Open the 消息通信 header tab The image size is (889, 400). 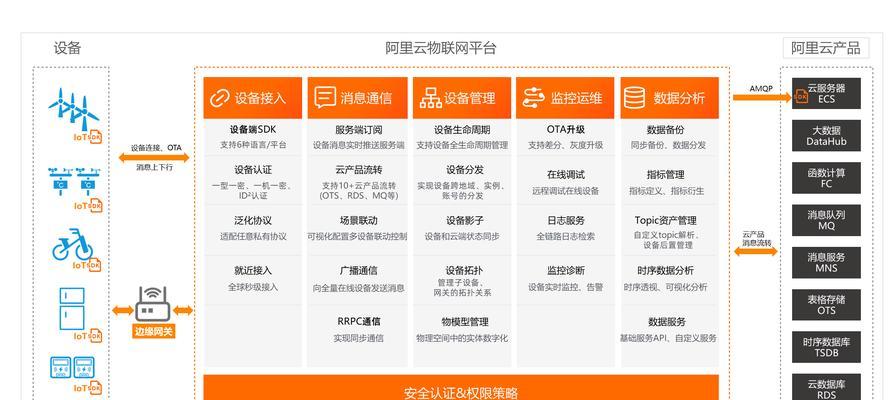click(358, 98)
